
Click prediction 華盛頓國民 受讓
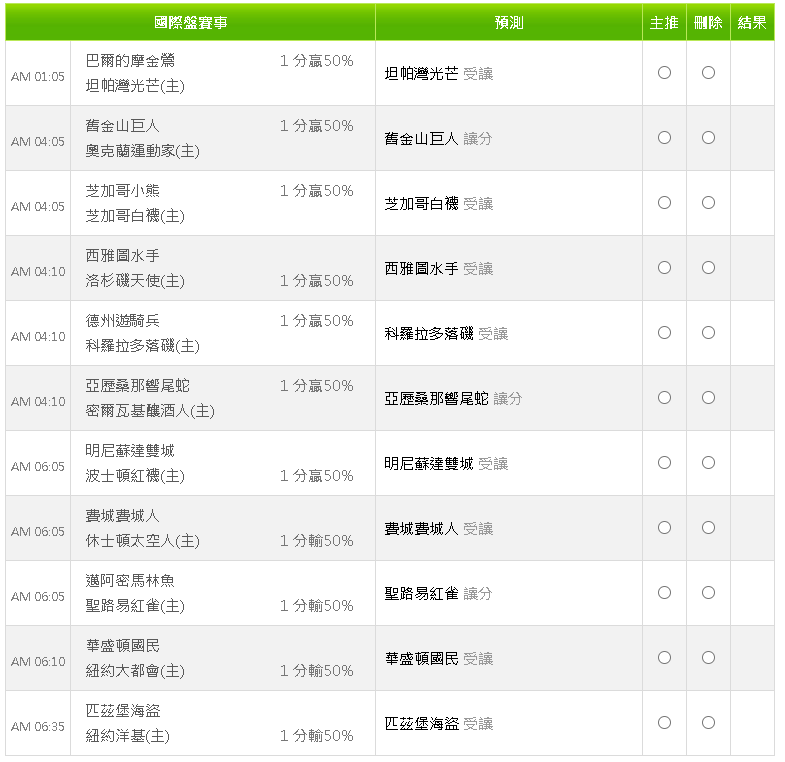(x=439, y=658)
